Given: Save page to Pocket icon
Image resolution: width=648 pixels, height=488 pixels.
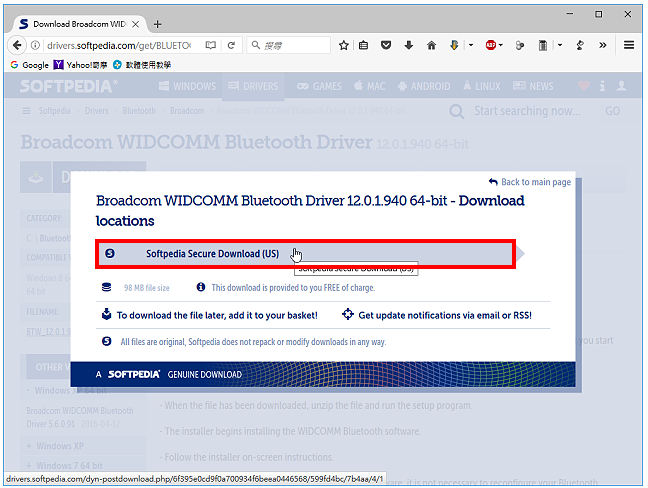Looking at the screenshot, I should 386,45.
